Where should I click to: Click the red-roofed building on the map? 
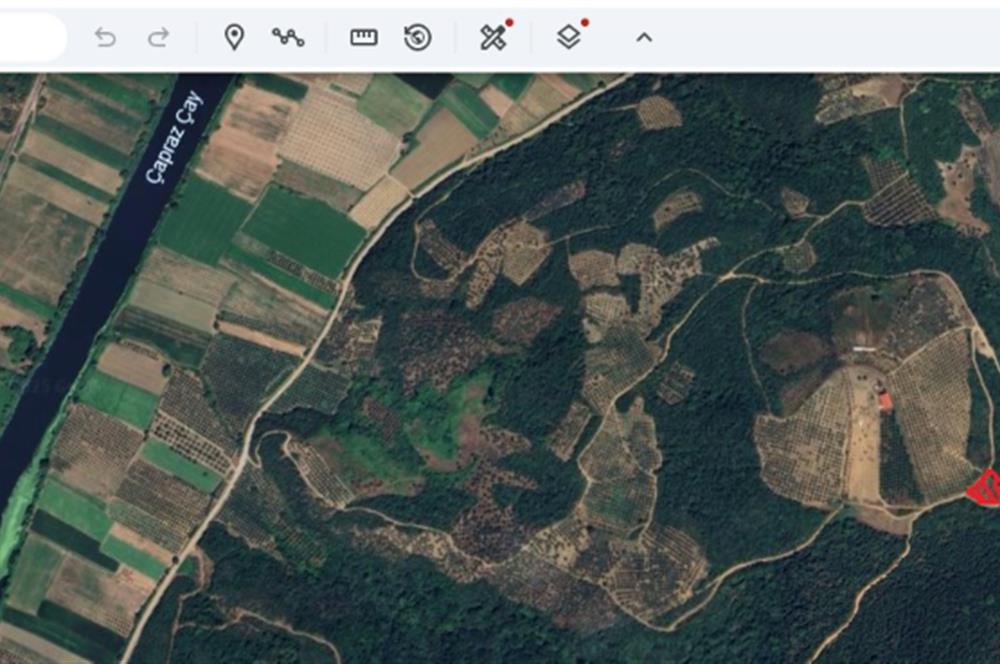[x=886, y=400]
